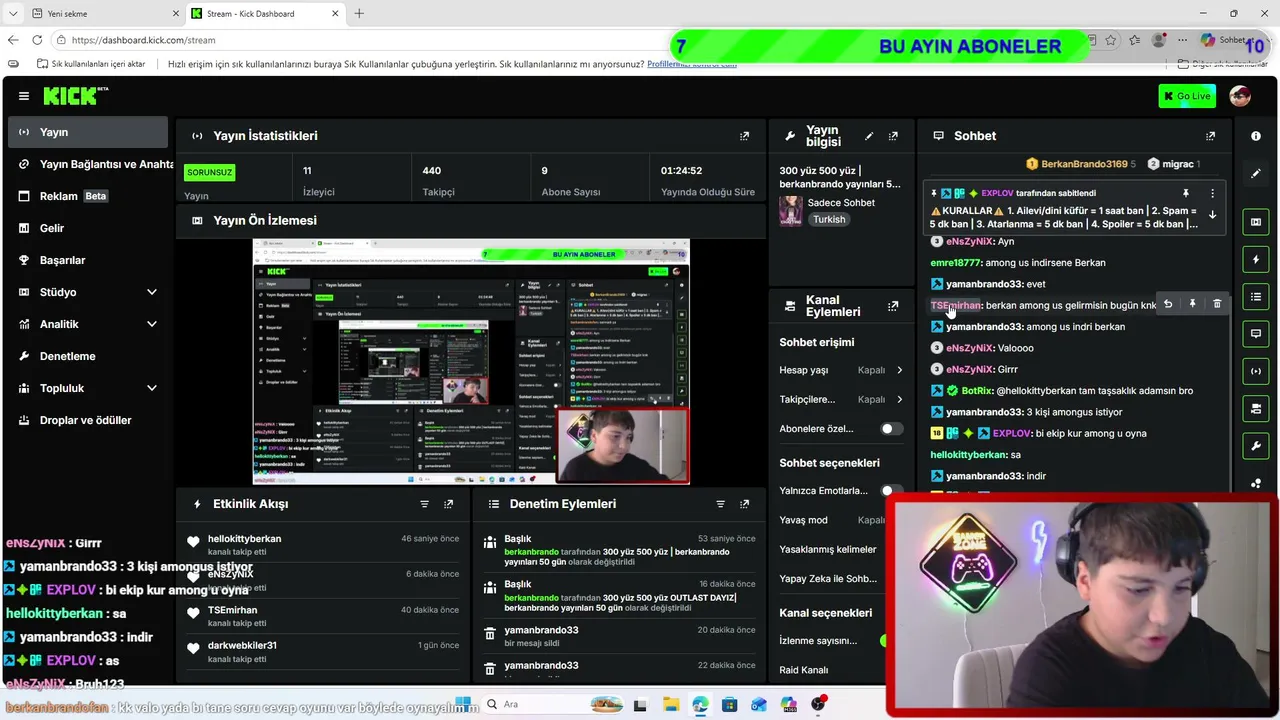Open the Windows Start menu
The height and width of the screenshot is (720, 1280).
pos(463,704)
